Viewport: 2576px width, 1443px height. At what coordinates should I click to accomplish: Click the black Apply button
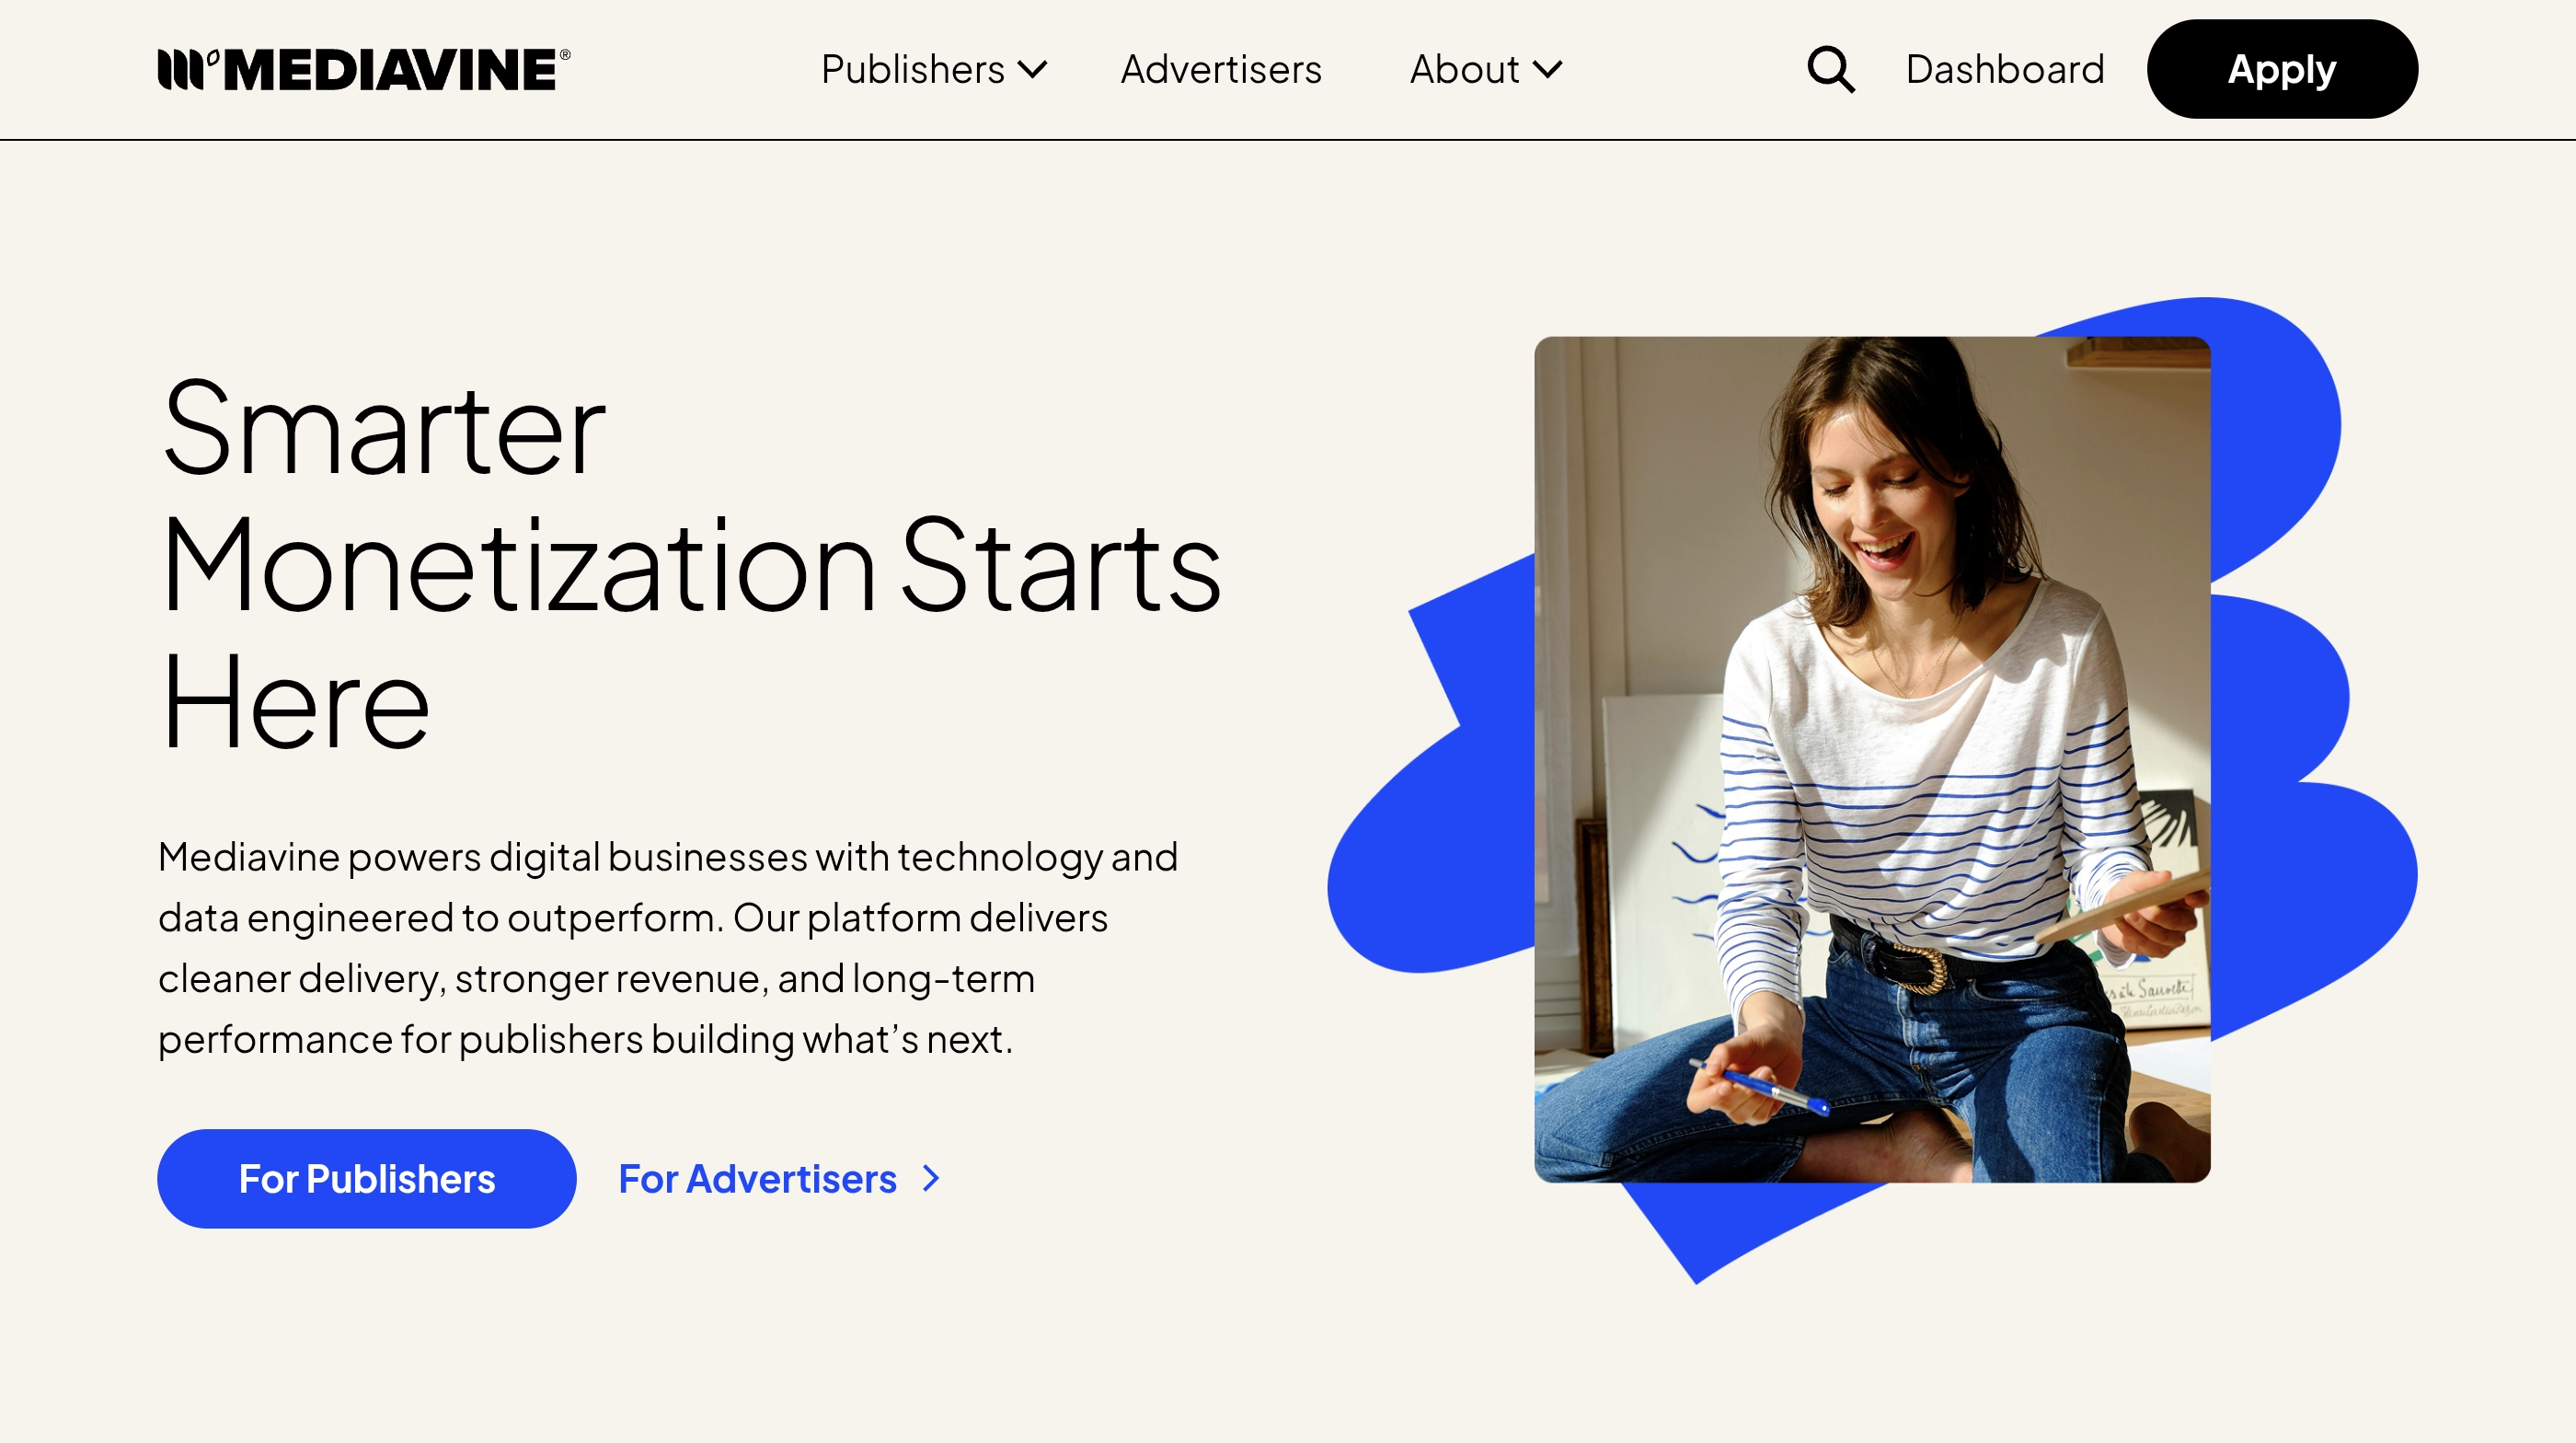[x=2282, y=69]
